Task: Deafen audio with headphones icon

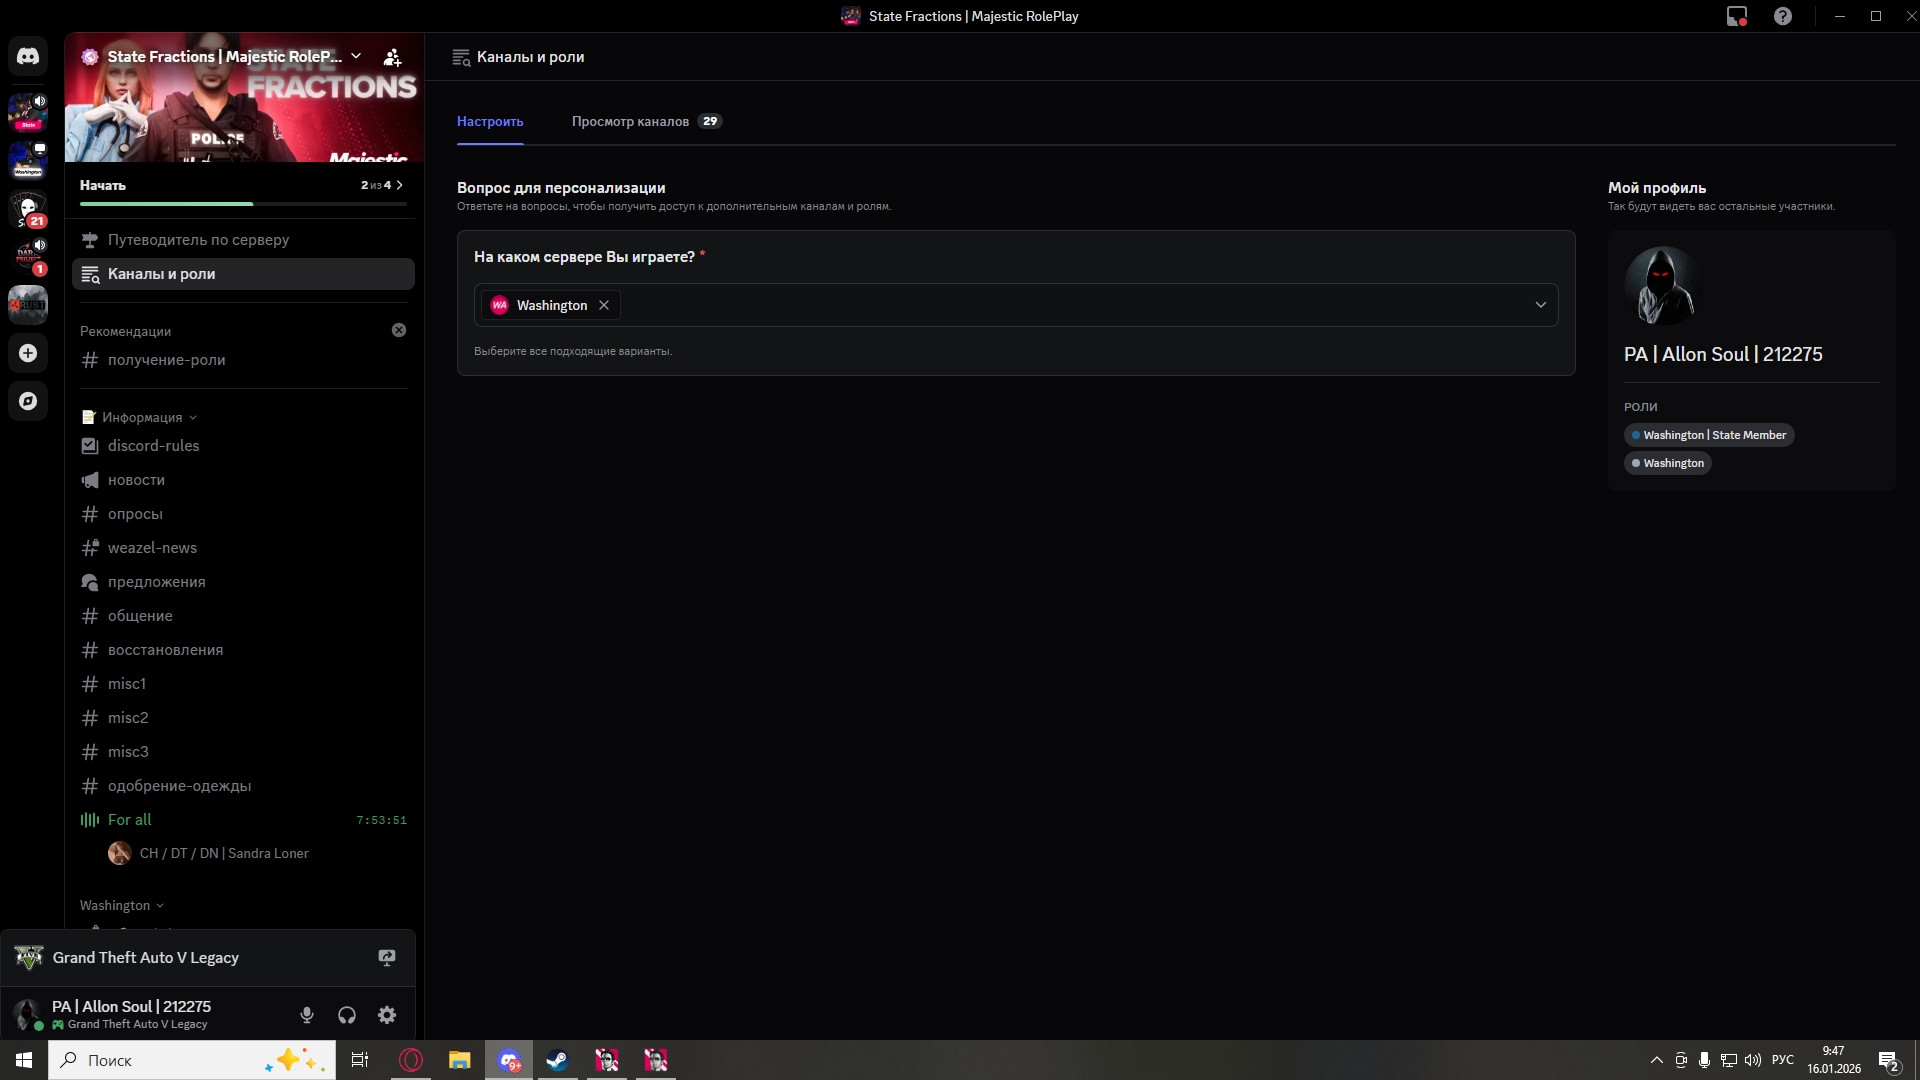Action: point(347,1015)
